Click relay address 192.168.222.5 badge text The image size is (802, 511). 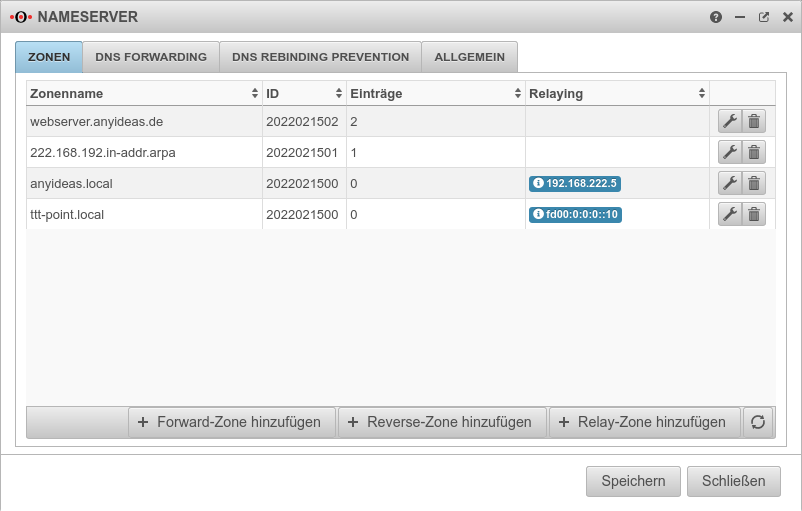click(582, 183)
